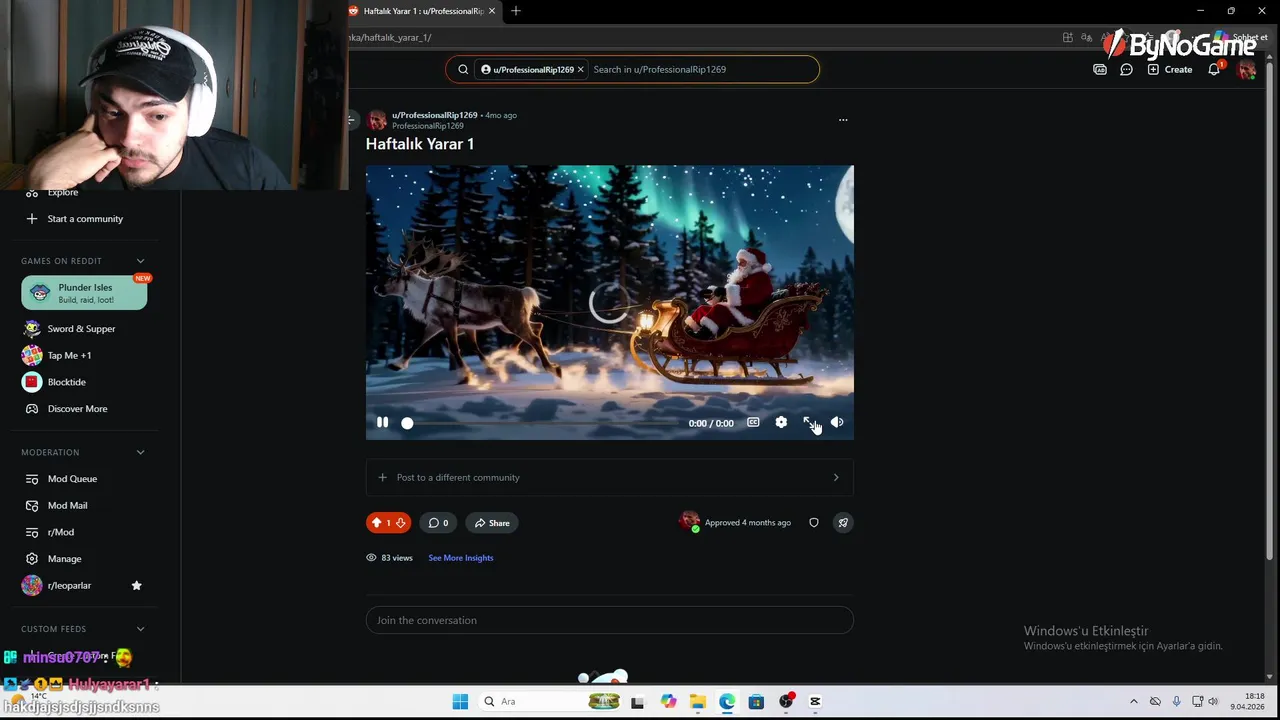This screenshot has width=1280, height=720.
Task: Upvote the Haftalık Yarar 1 post
Action: pyautogui.click(x=377, y=523)
